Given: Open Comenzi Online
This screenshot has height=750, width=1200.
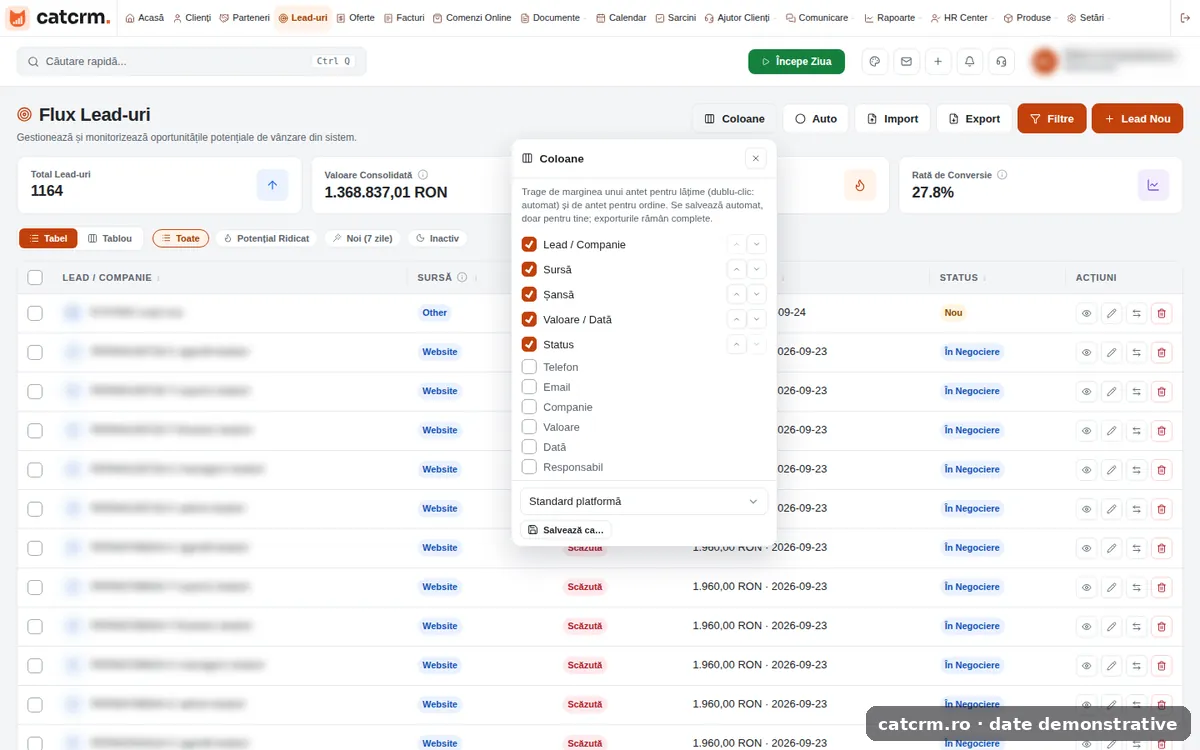Looking at the screenshot, I should [x=472, y=18].
